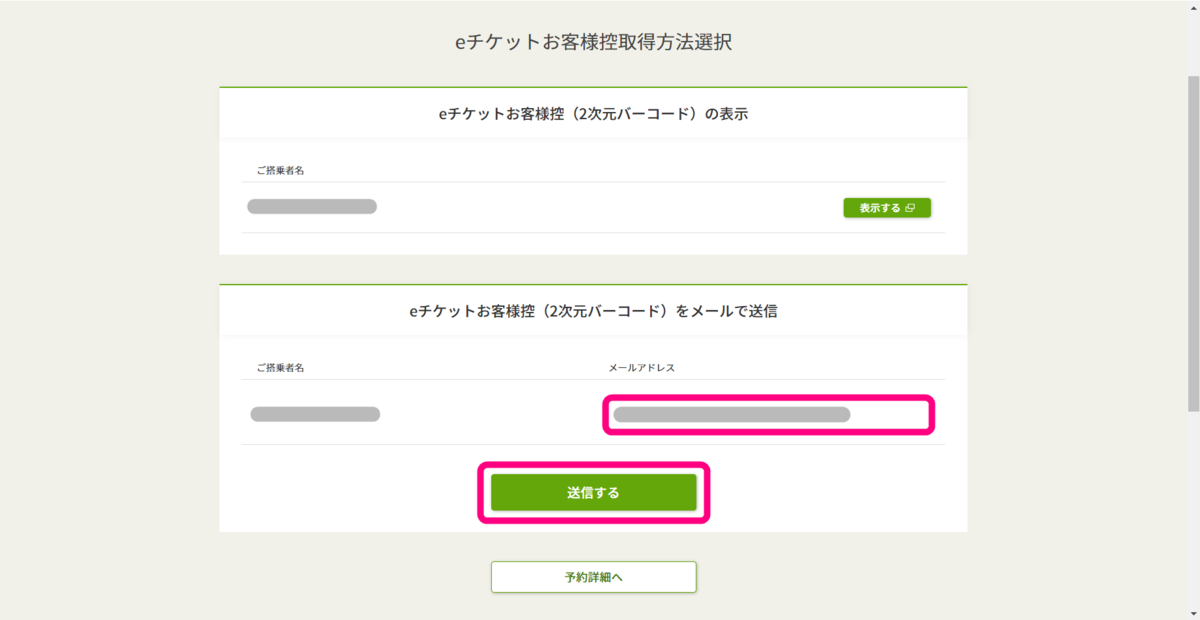Click the をメールで送信 section heading

(x=594, y=311)
